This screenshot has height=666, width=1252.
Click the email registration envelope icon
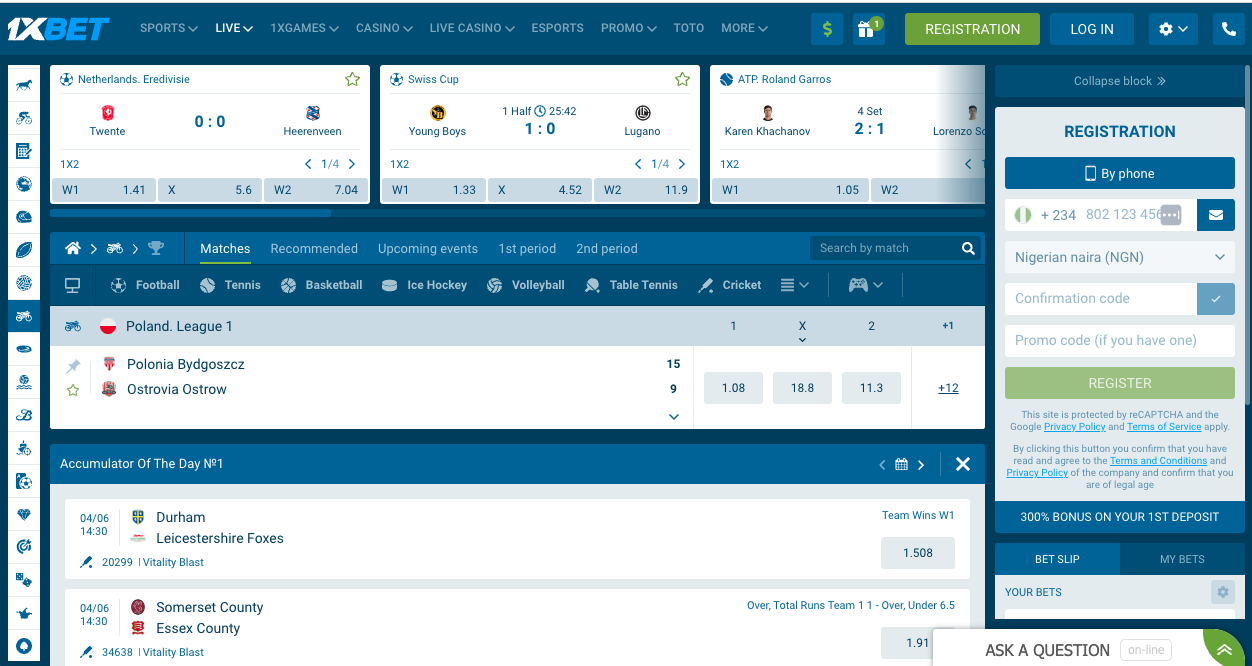point(1215,214)
